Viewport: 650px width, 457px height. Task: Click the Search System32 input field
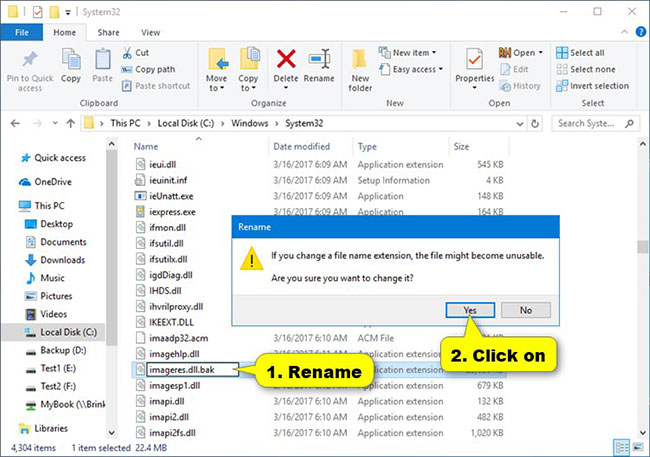(x=595, y=123)
